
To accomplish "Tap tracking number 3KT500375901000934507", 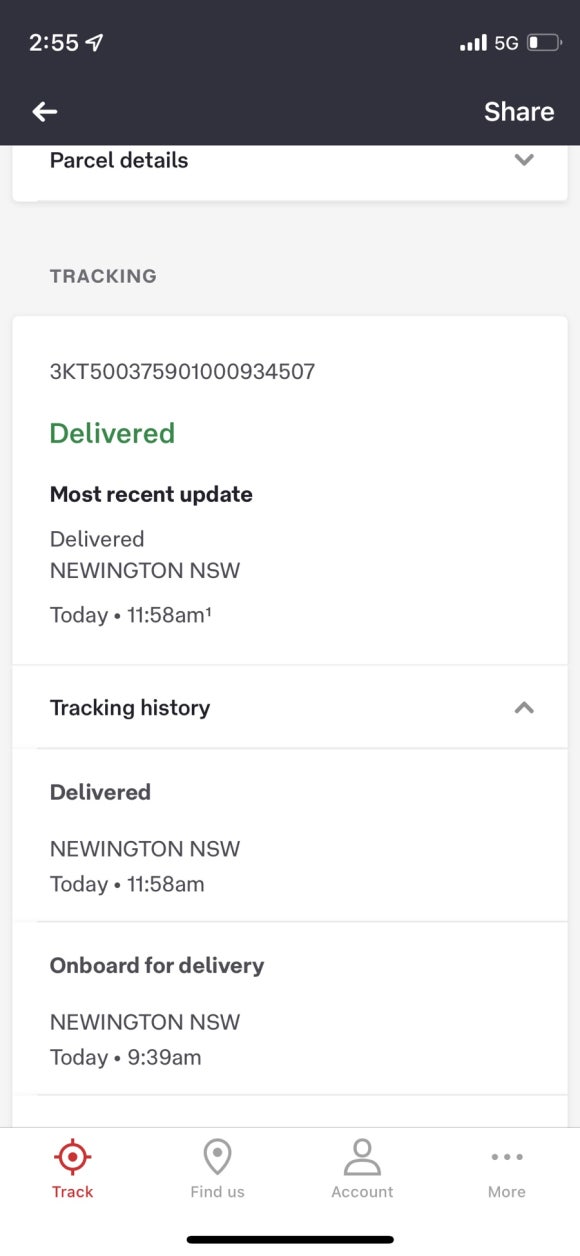I will (183, 372).
